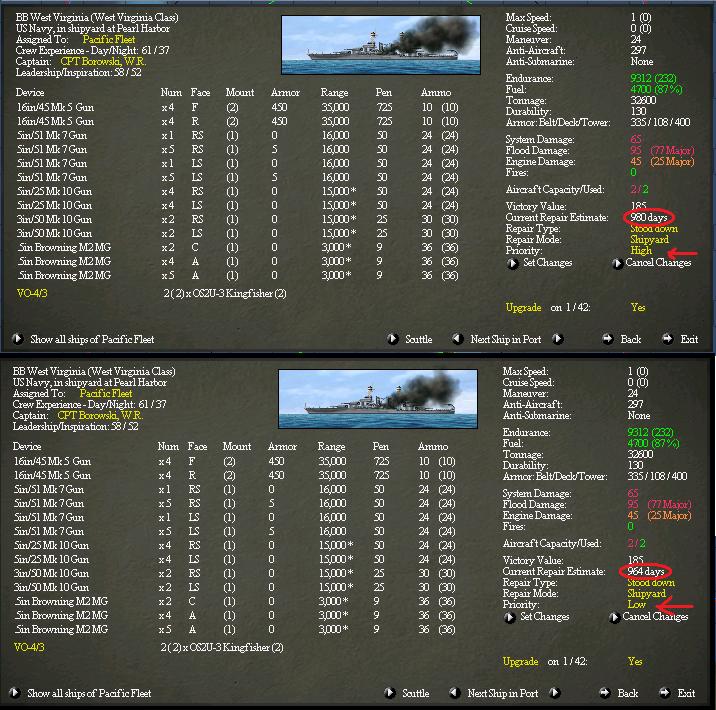Click Cancel Changes arrow icon in lower panel
Screen dimensions: 716x710
615,617
